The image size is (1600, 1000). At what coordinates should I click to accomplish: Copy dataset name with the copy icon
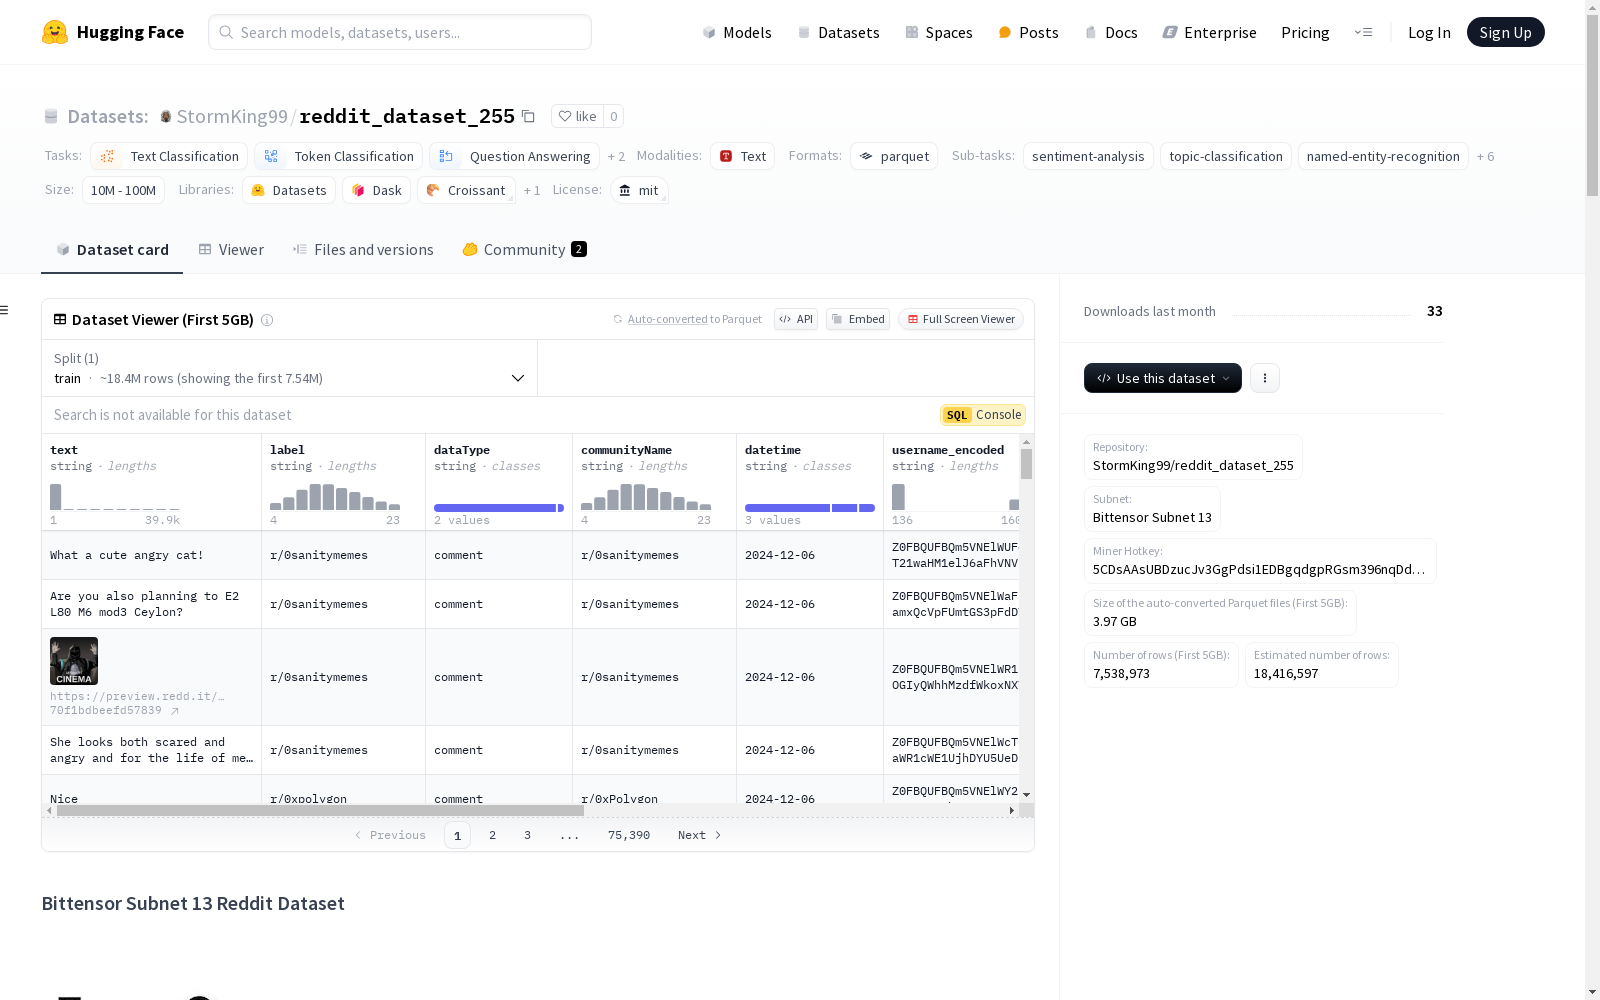528,116
